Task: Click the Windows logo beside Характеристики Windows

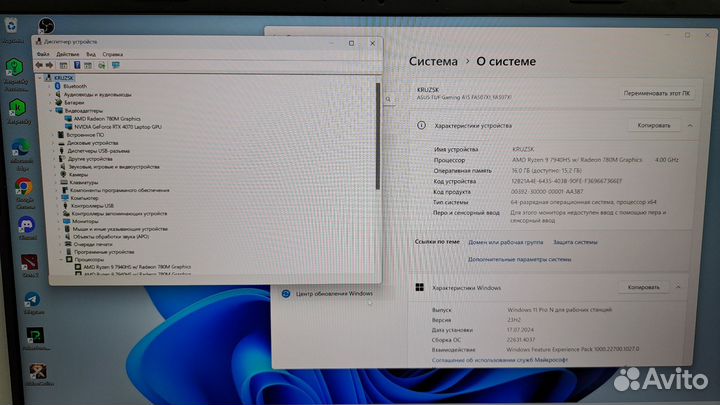Action: pos(419,287)
